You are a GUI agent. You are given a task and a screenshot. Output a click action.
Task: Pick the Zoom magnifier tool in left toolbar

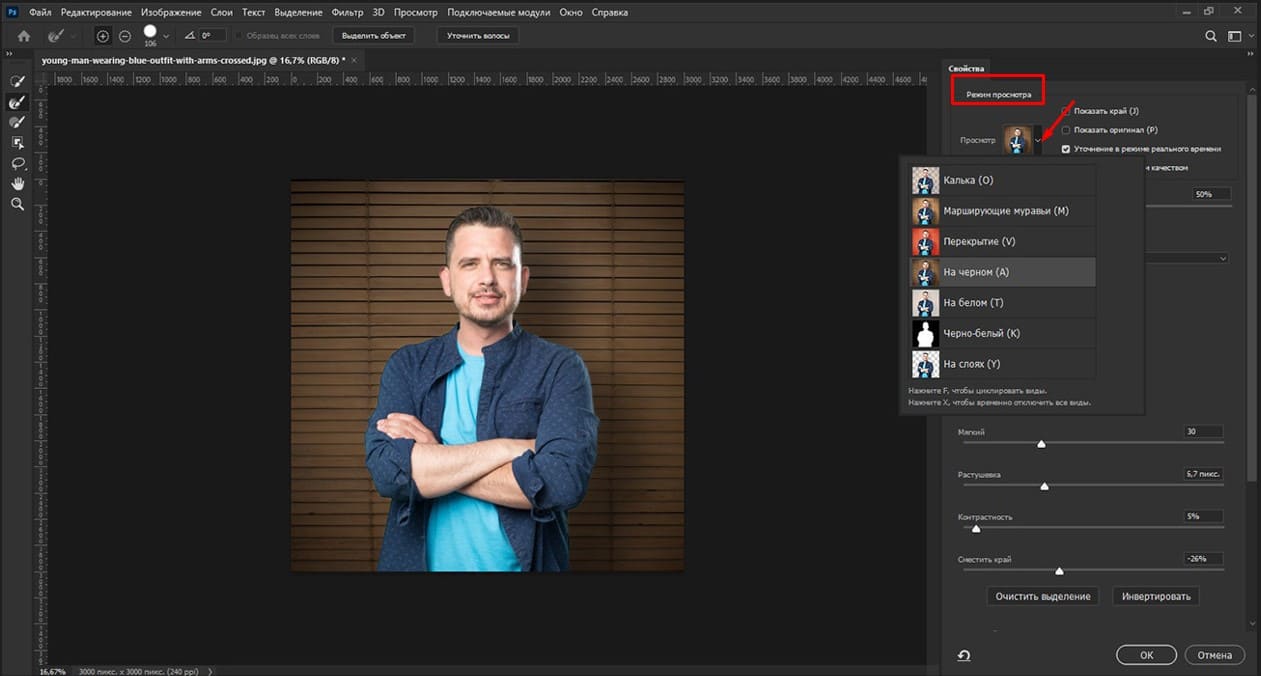point(17,204)
